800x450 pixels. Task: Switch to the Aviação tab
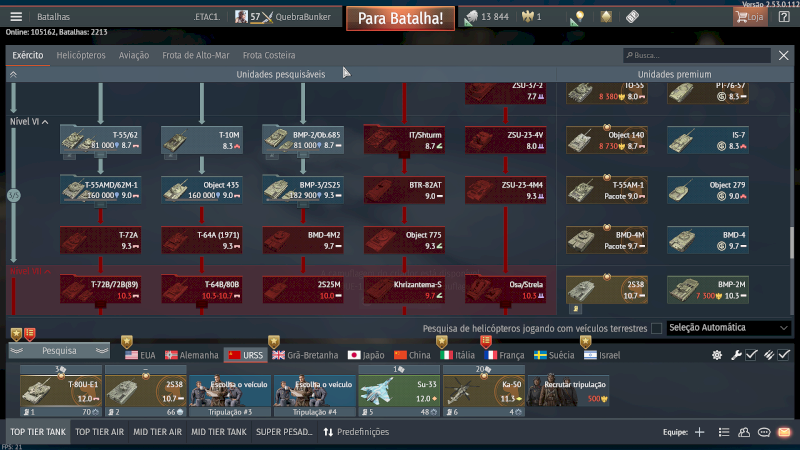click(134, 55)
